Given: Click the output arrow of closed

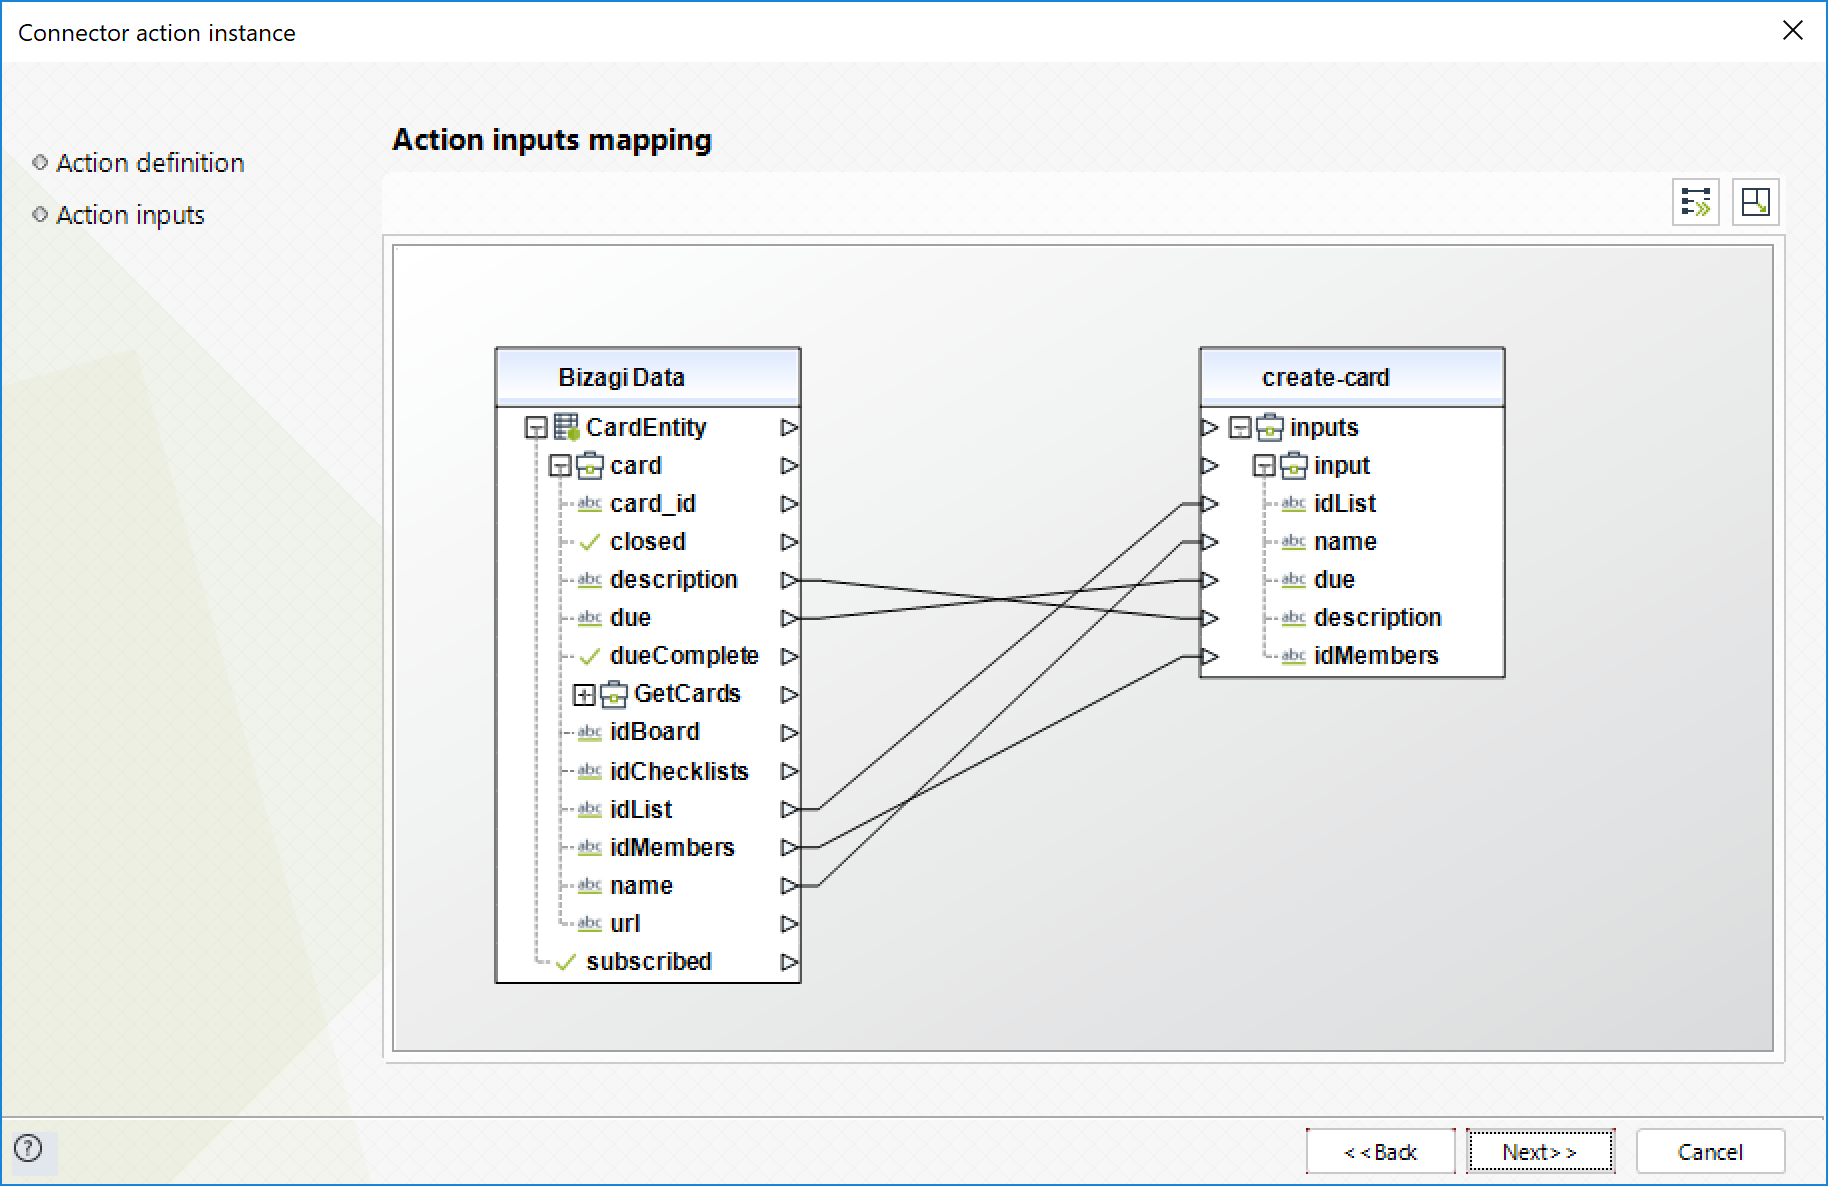Looking at the screenshot, I should pyautogui.click(x=789, y=541).
